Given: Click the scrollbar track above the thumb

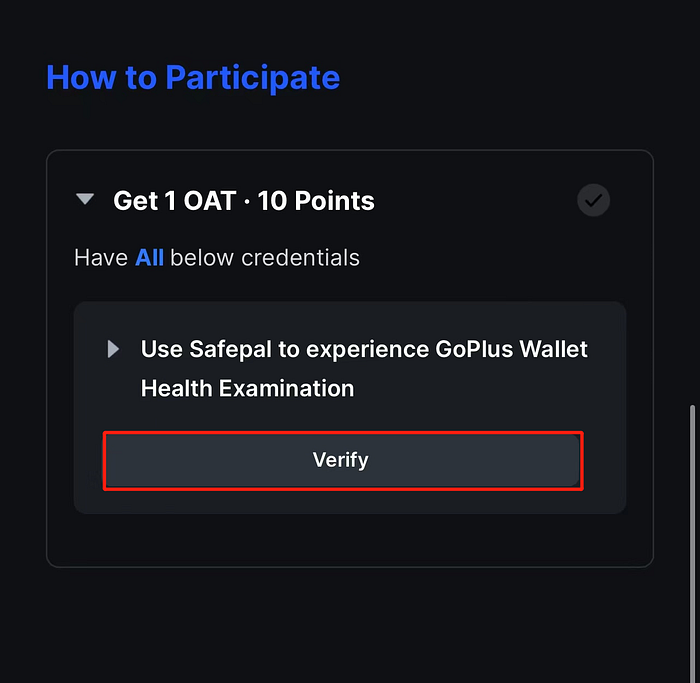Looking at the screenshot, I should (692, 201).
